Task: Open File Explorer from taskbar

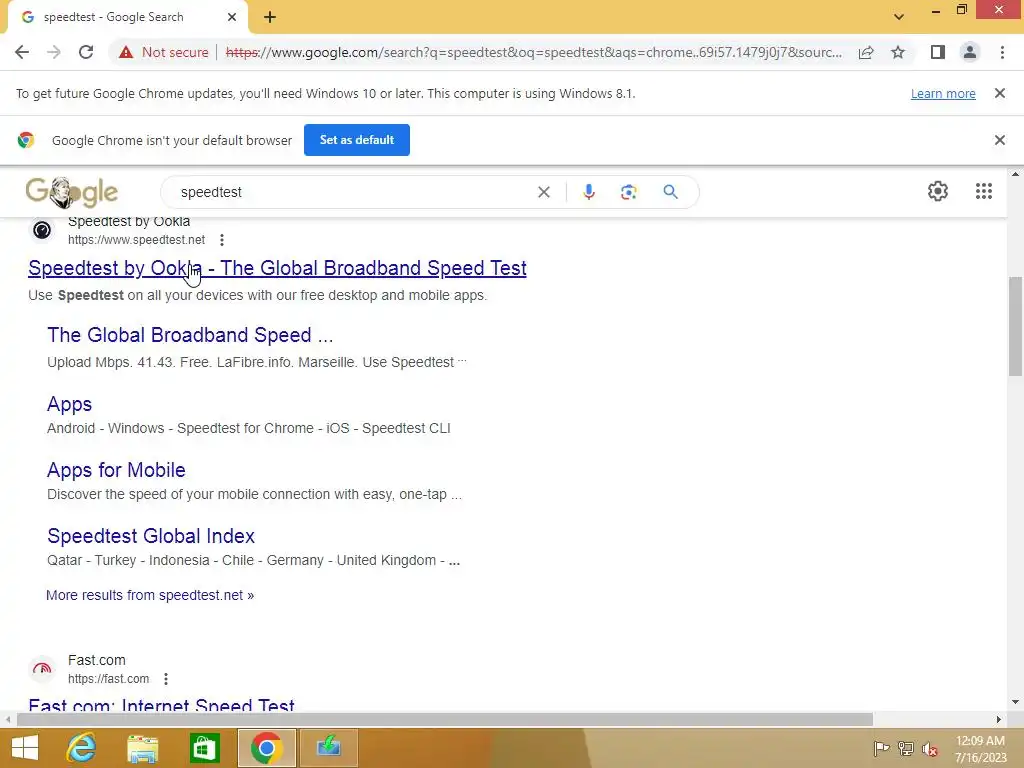Action: [x=143, y=748]
